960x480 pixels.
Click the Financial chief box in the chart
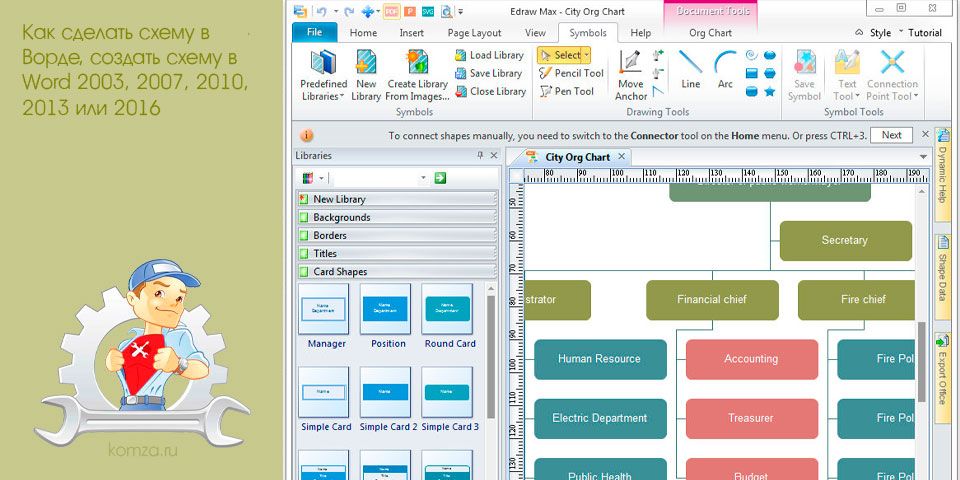(711, 299)
